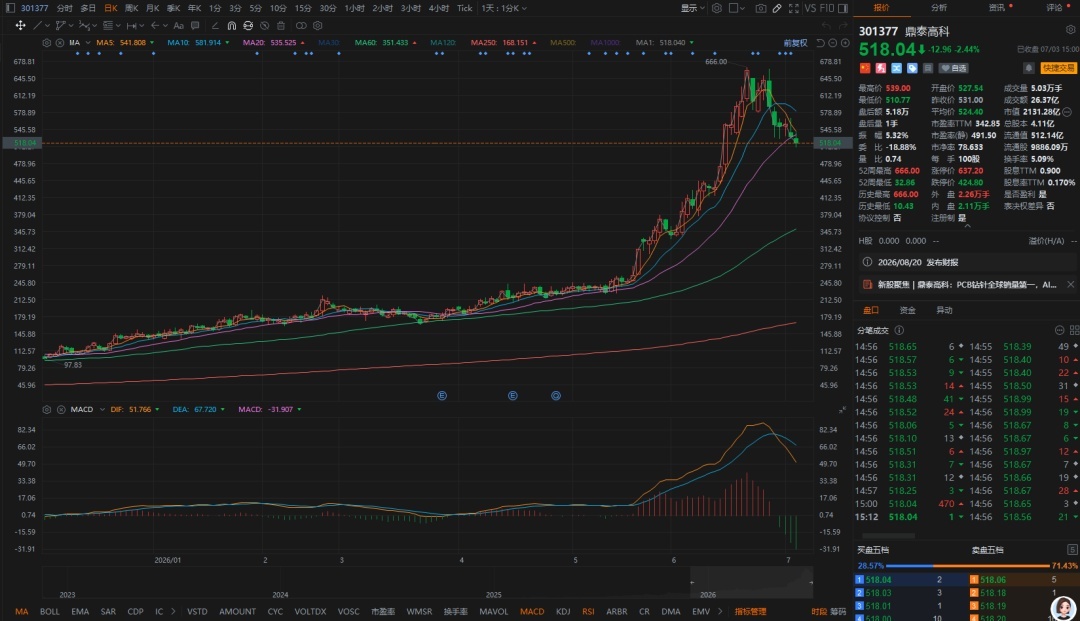This screenshot has width=1080, height=621.
Task: Zoom in chart with plus circle icon
Action: 845,43
